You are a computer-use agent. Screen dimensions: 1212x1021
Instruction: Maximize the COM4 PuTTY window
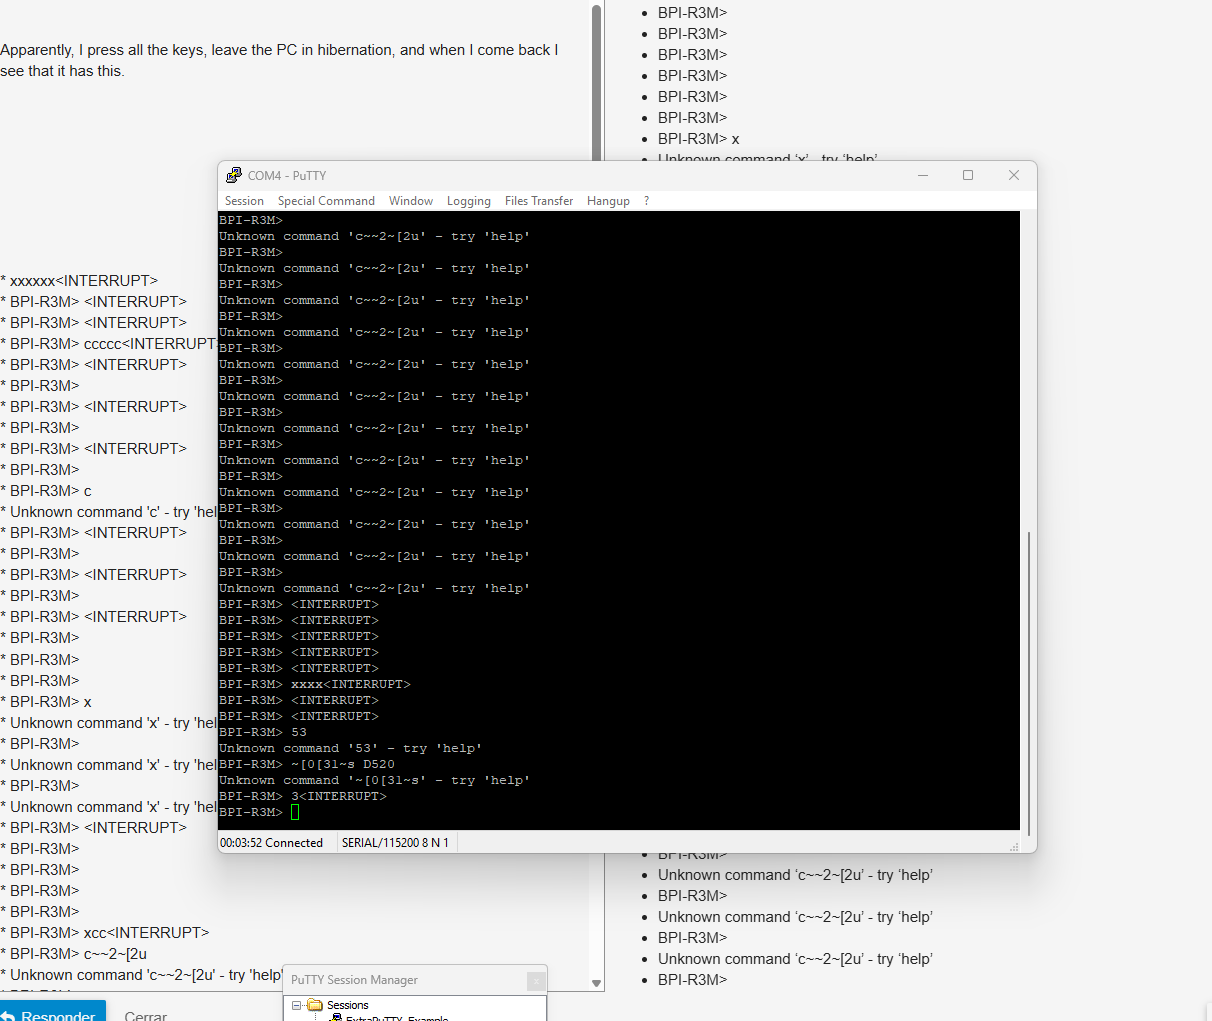968,175
